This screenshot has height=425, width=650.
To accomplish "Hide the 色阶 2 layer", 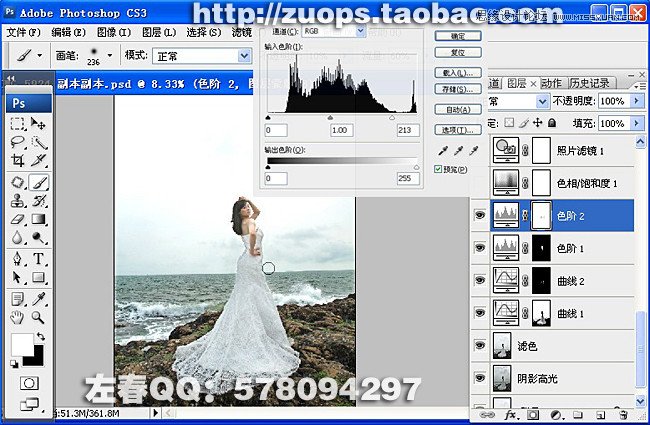I will 480,215.
